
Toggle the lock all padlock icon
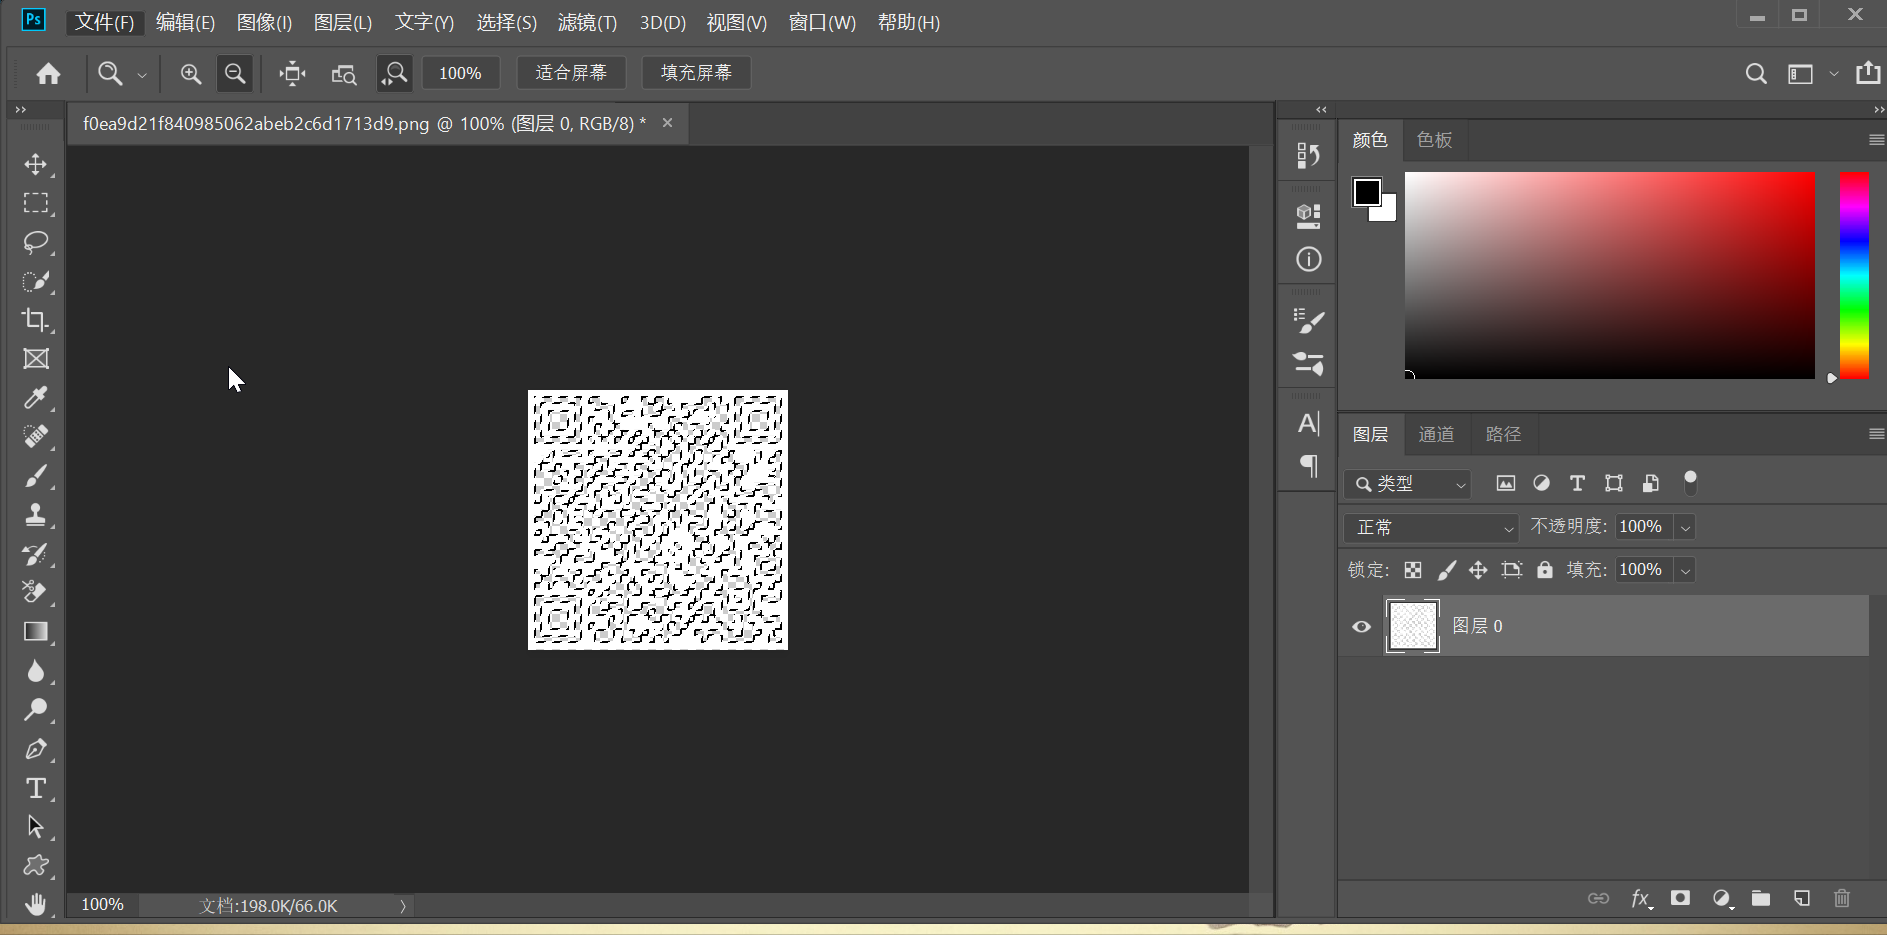(x=1545, y=570)
